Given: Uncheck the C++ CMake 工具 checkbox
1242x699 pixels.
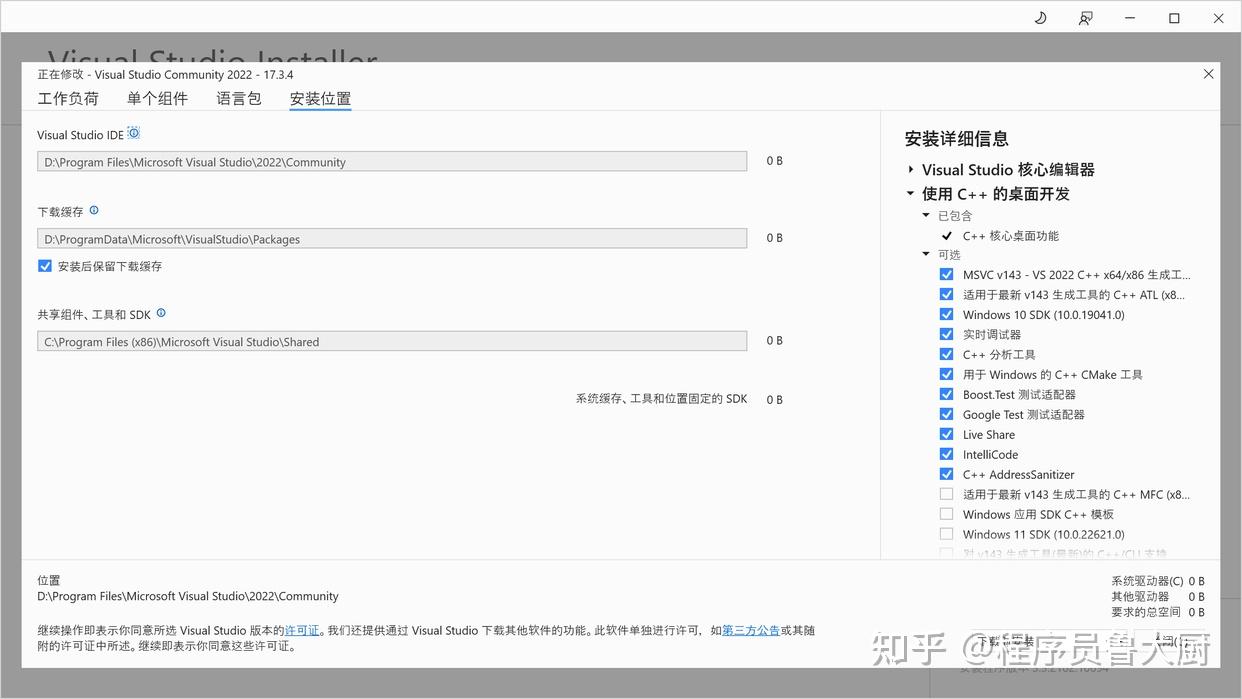Looking at the screenshot, I should point(946,374).
